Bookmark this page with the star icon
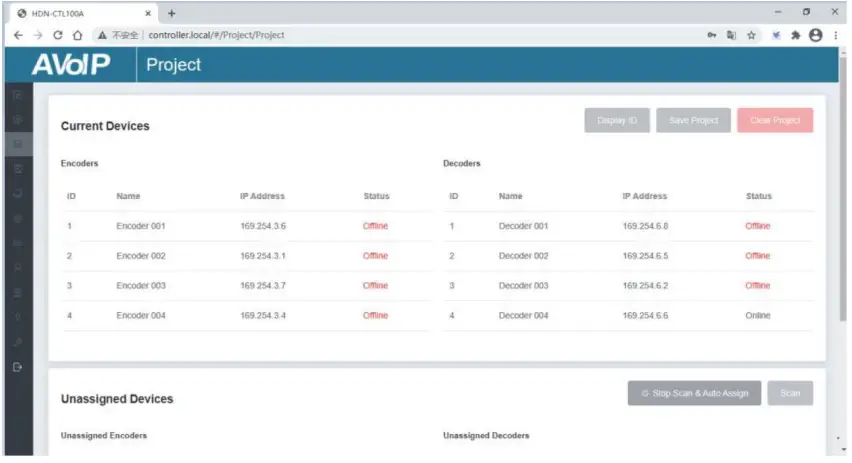This screenshot has height=463, width=852. point(751,35)
